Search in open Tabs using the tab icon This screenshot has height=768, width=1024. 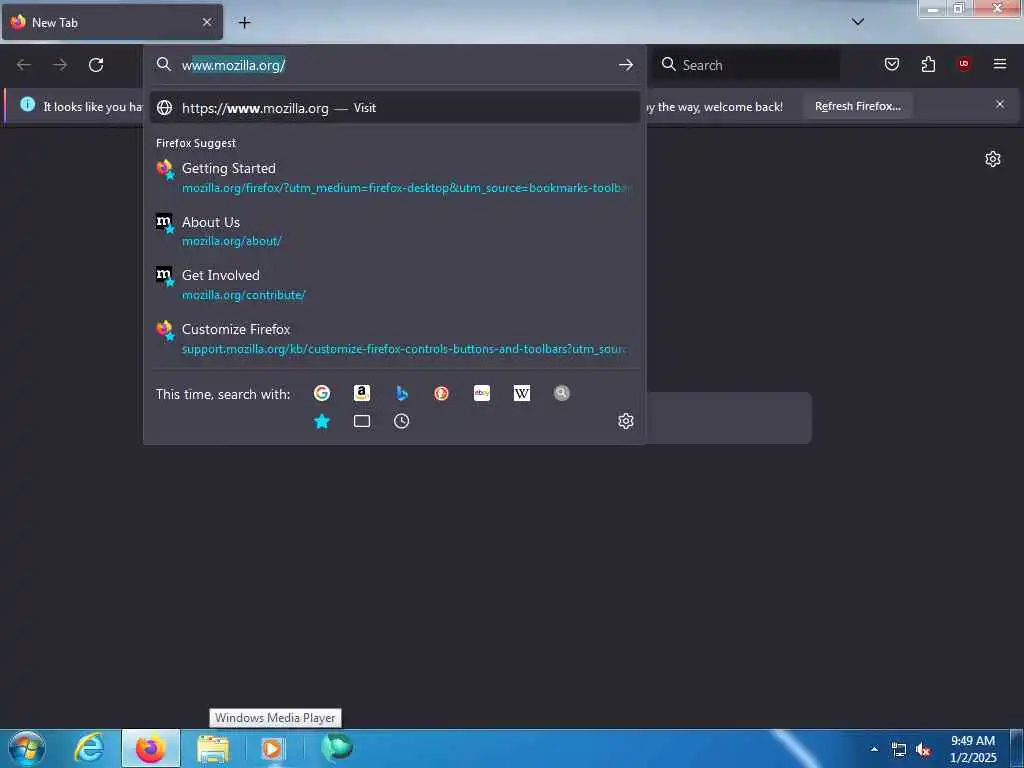pyautogui.click(x=362, y=421)
